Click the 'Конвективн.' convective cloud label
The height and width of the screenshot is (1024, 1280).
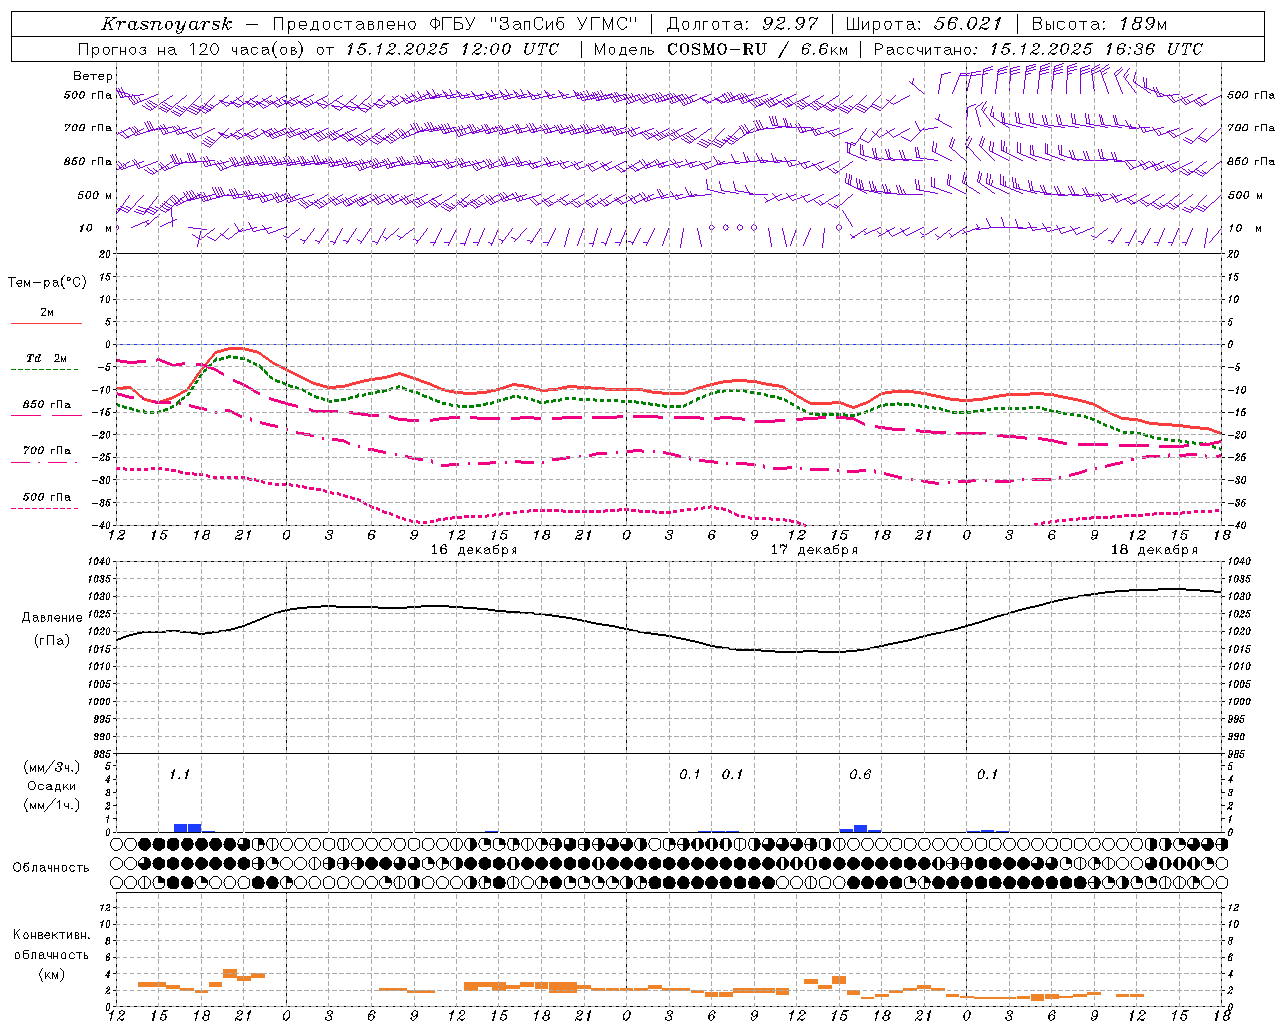(51, 935)
